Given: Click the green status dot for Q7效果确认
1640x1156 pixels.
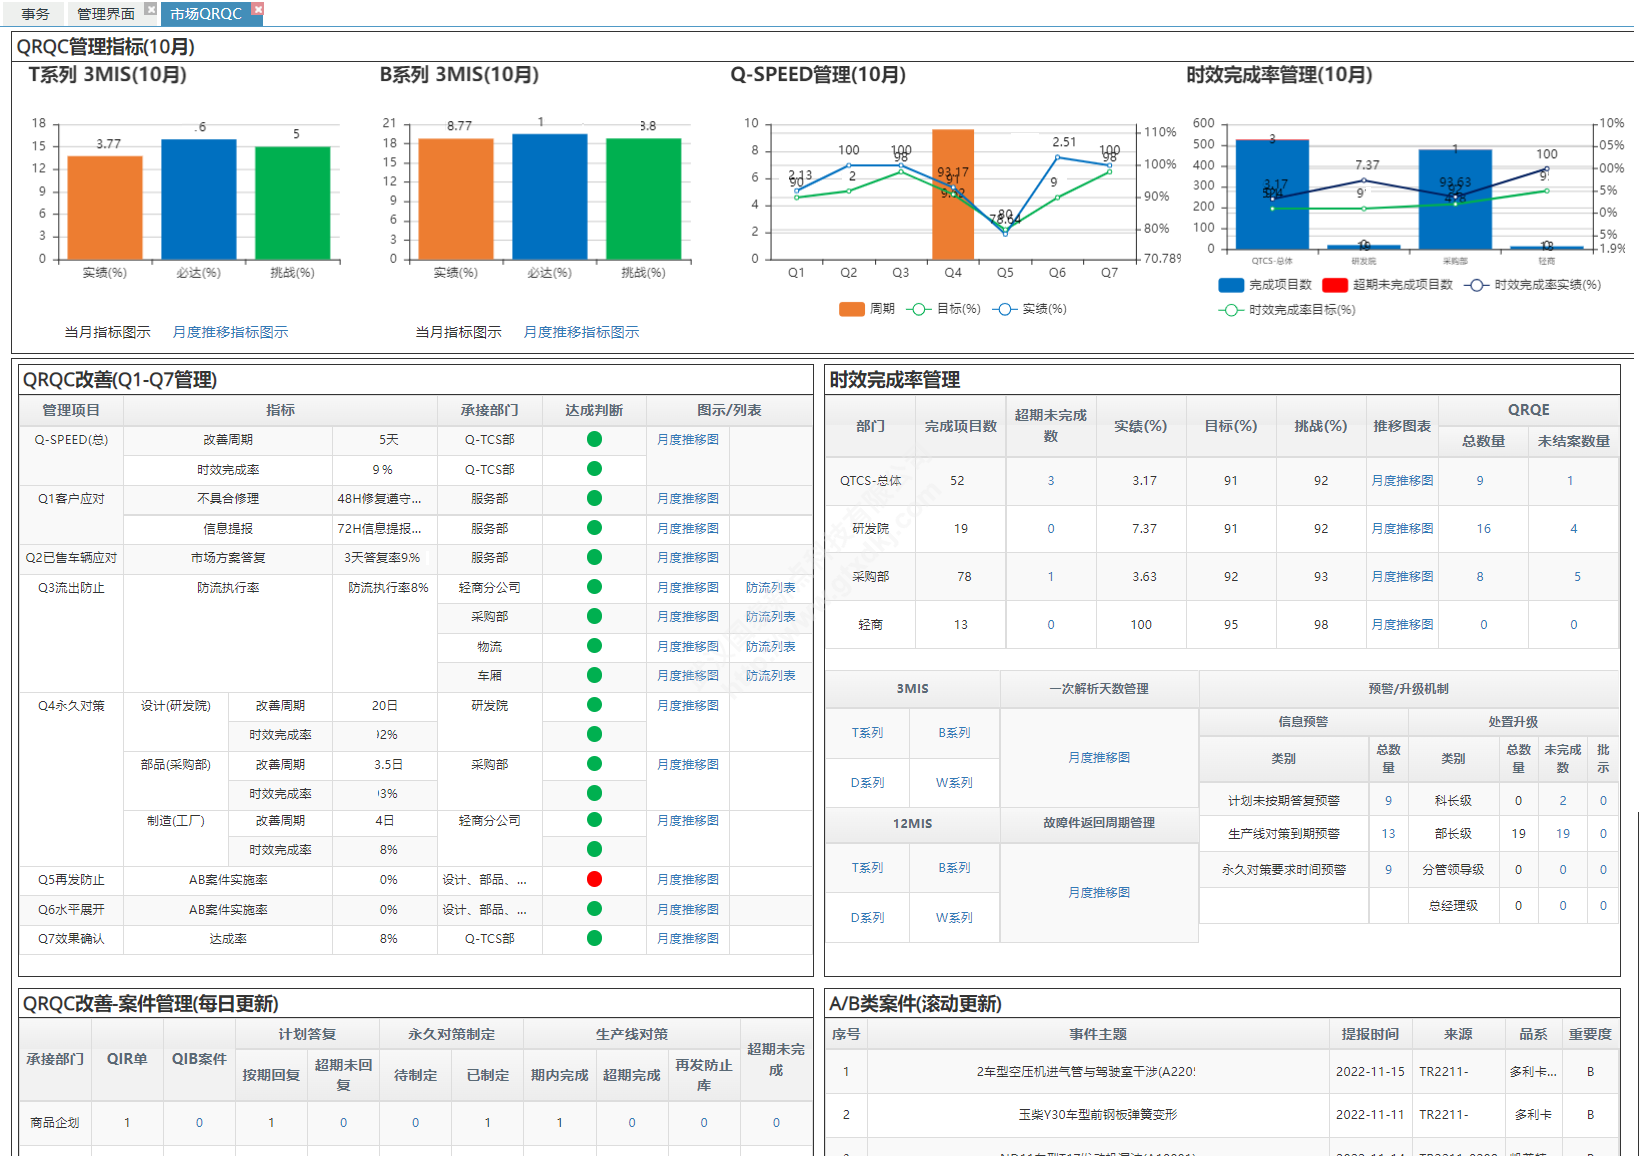Looking at the screenshot, I should click(x=594, y=938).
